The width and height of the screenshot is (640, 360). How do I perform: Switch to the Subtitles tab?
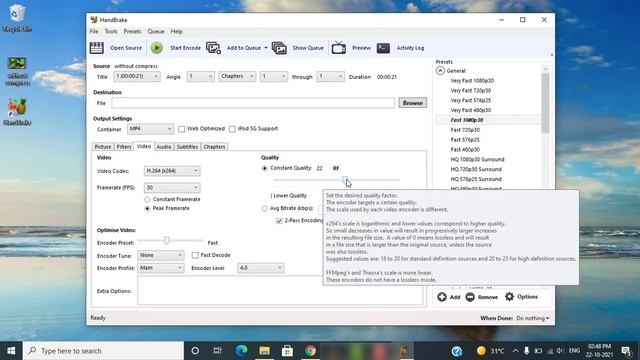[x=187, y=147]
